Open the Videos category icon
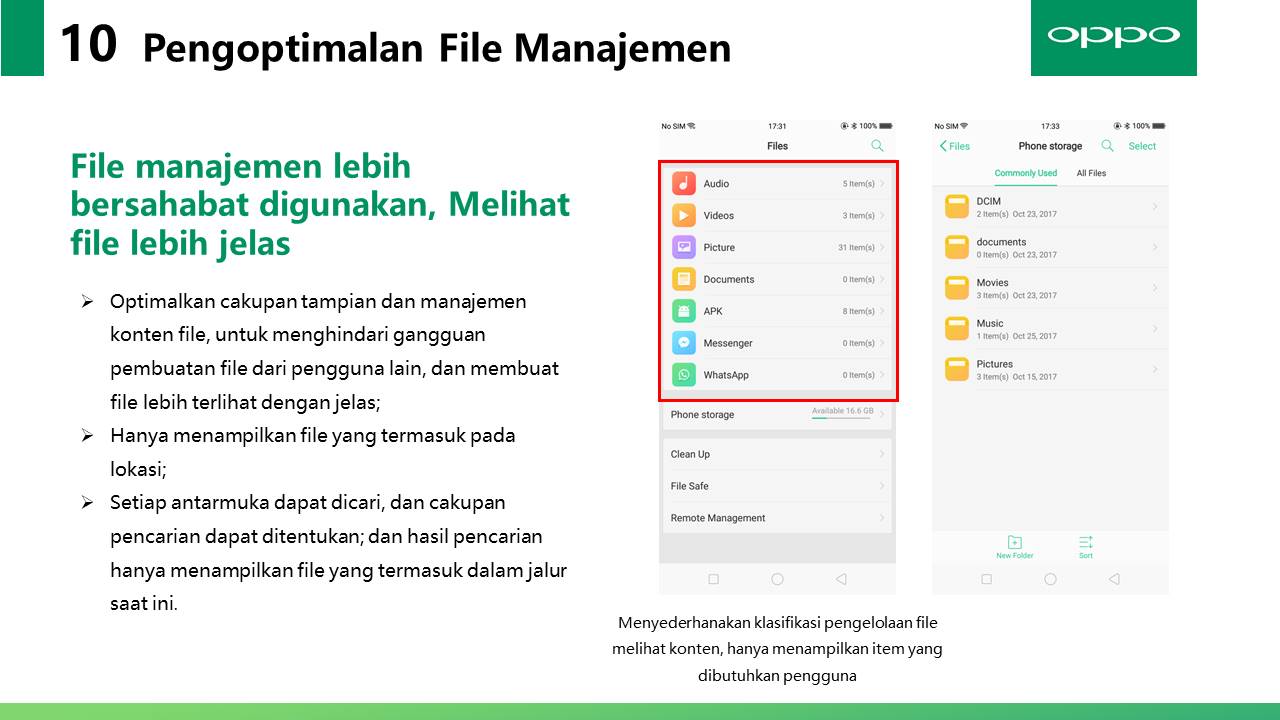The width and height of the screenshot is (1280, 720). pyautogui.click(x=684, y=215)
